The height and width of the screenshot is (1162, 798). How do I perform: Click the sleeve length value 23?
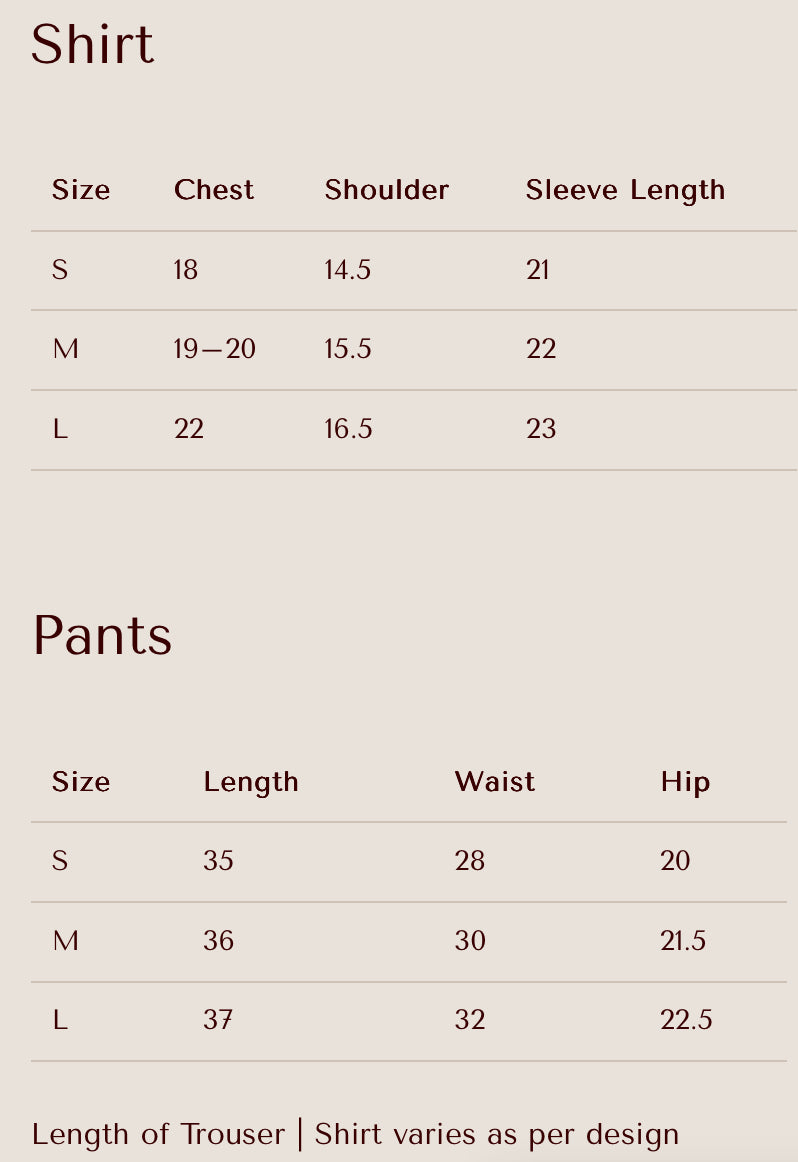tap(541, 428)
